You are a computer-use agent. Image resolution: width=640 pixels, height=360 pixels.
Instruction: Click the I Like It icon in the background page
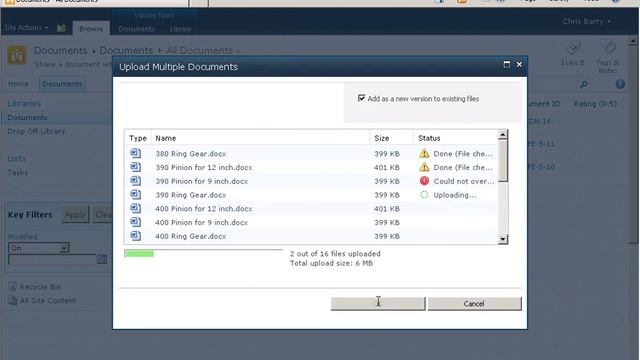[x=573, y=48]
